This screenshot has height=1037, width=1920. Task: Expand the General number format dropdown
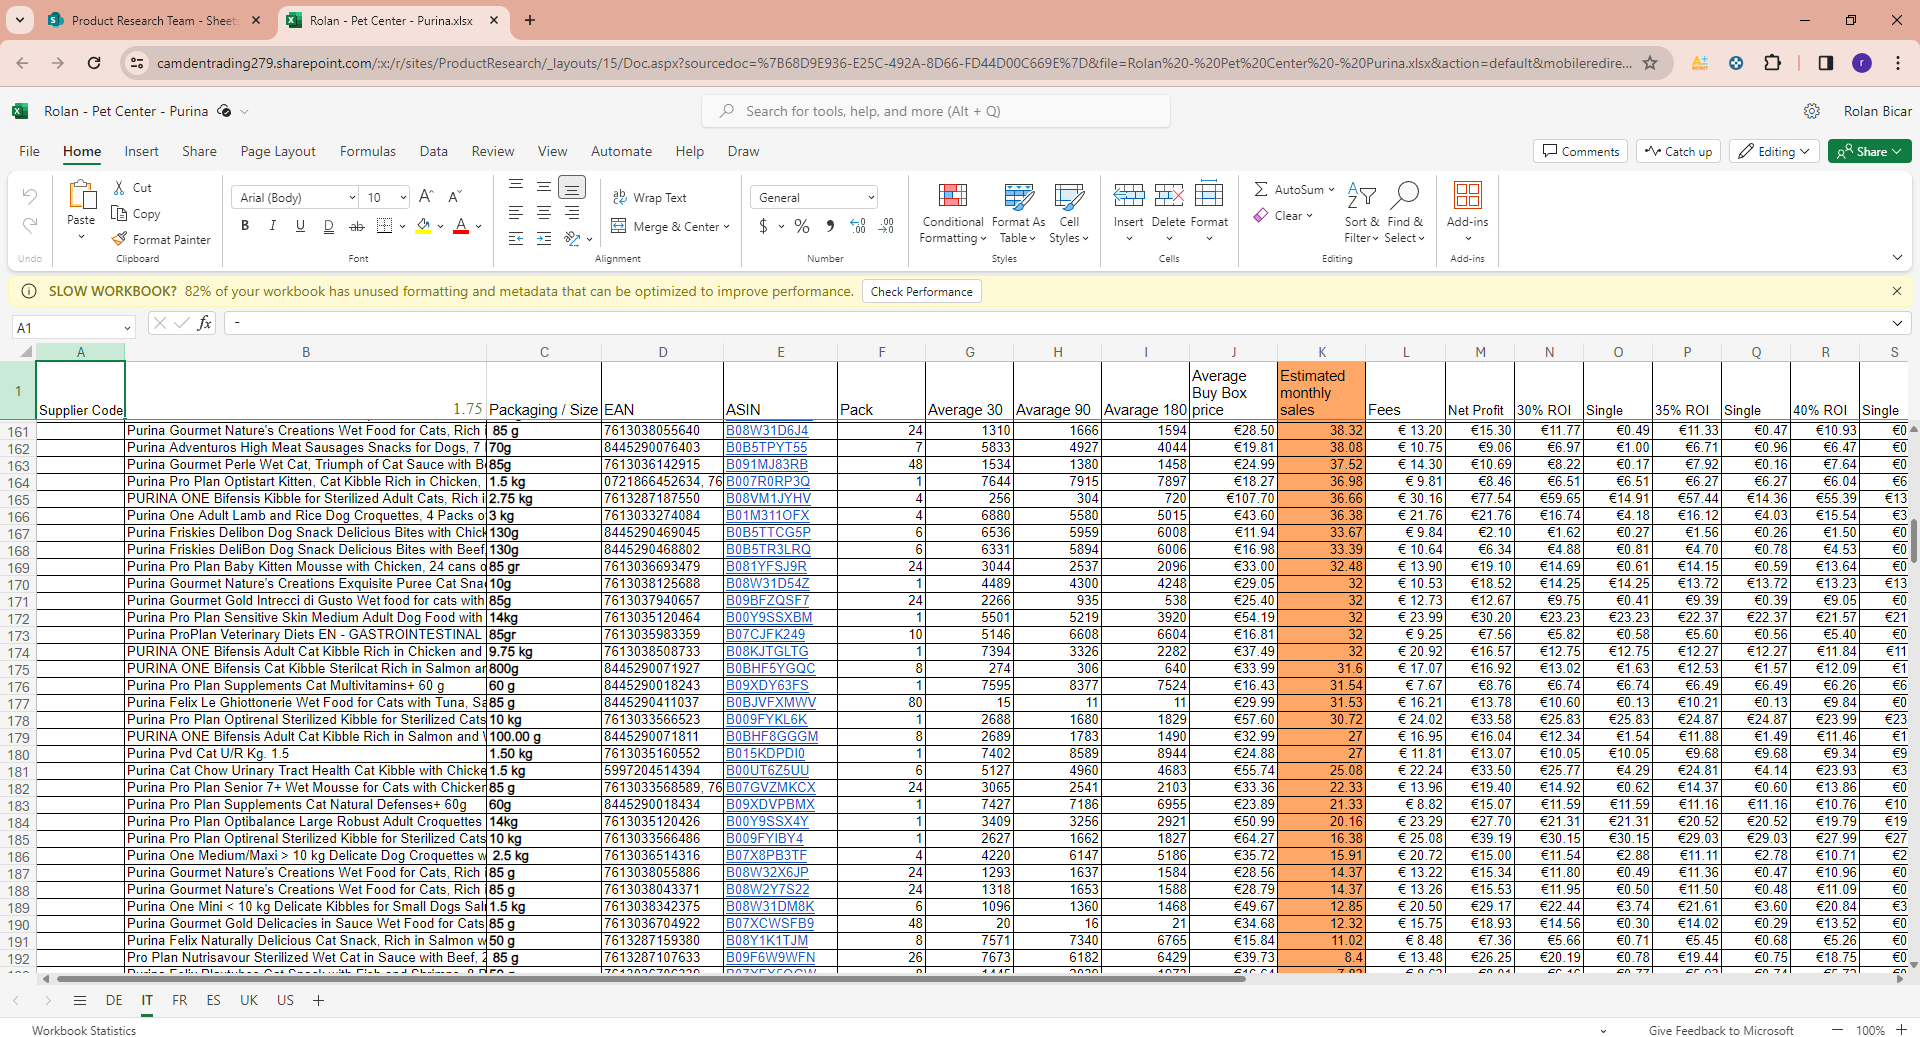click(x=871, y=198)
